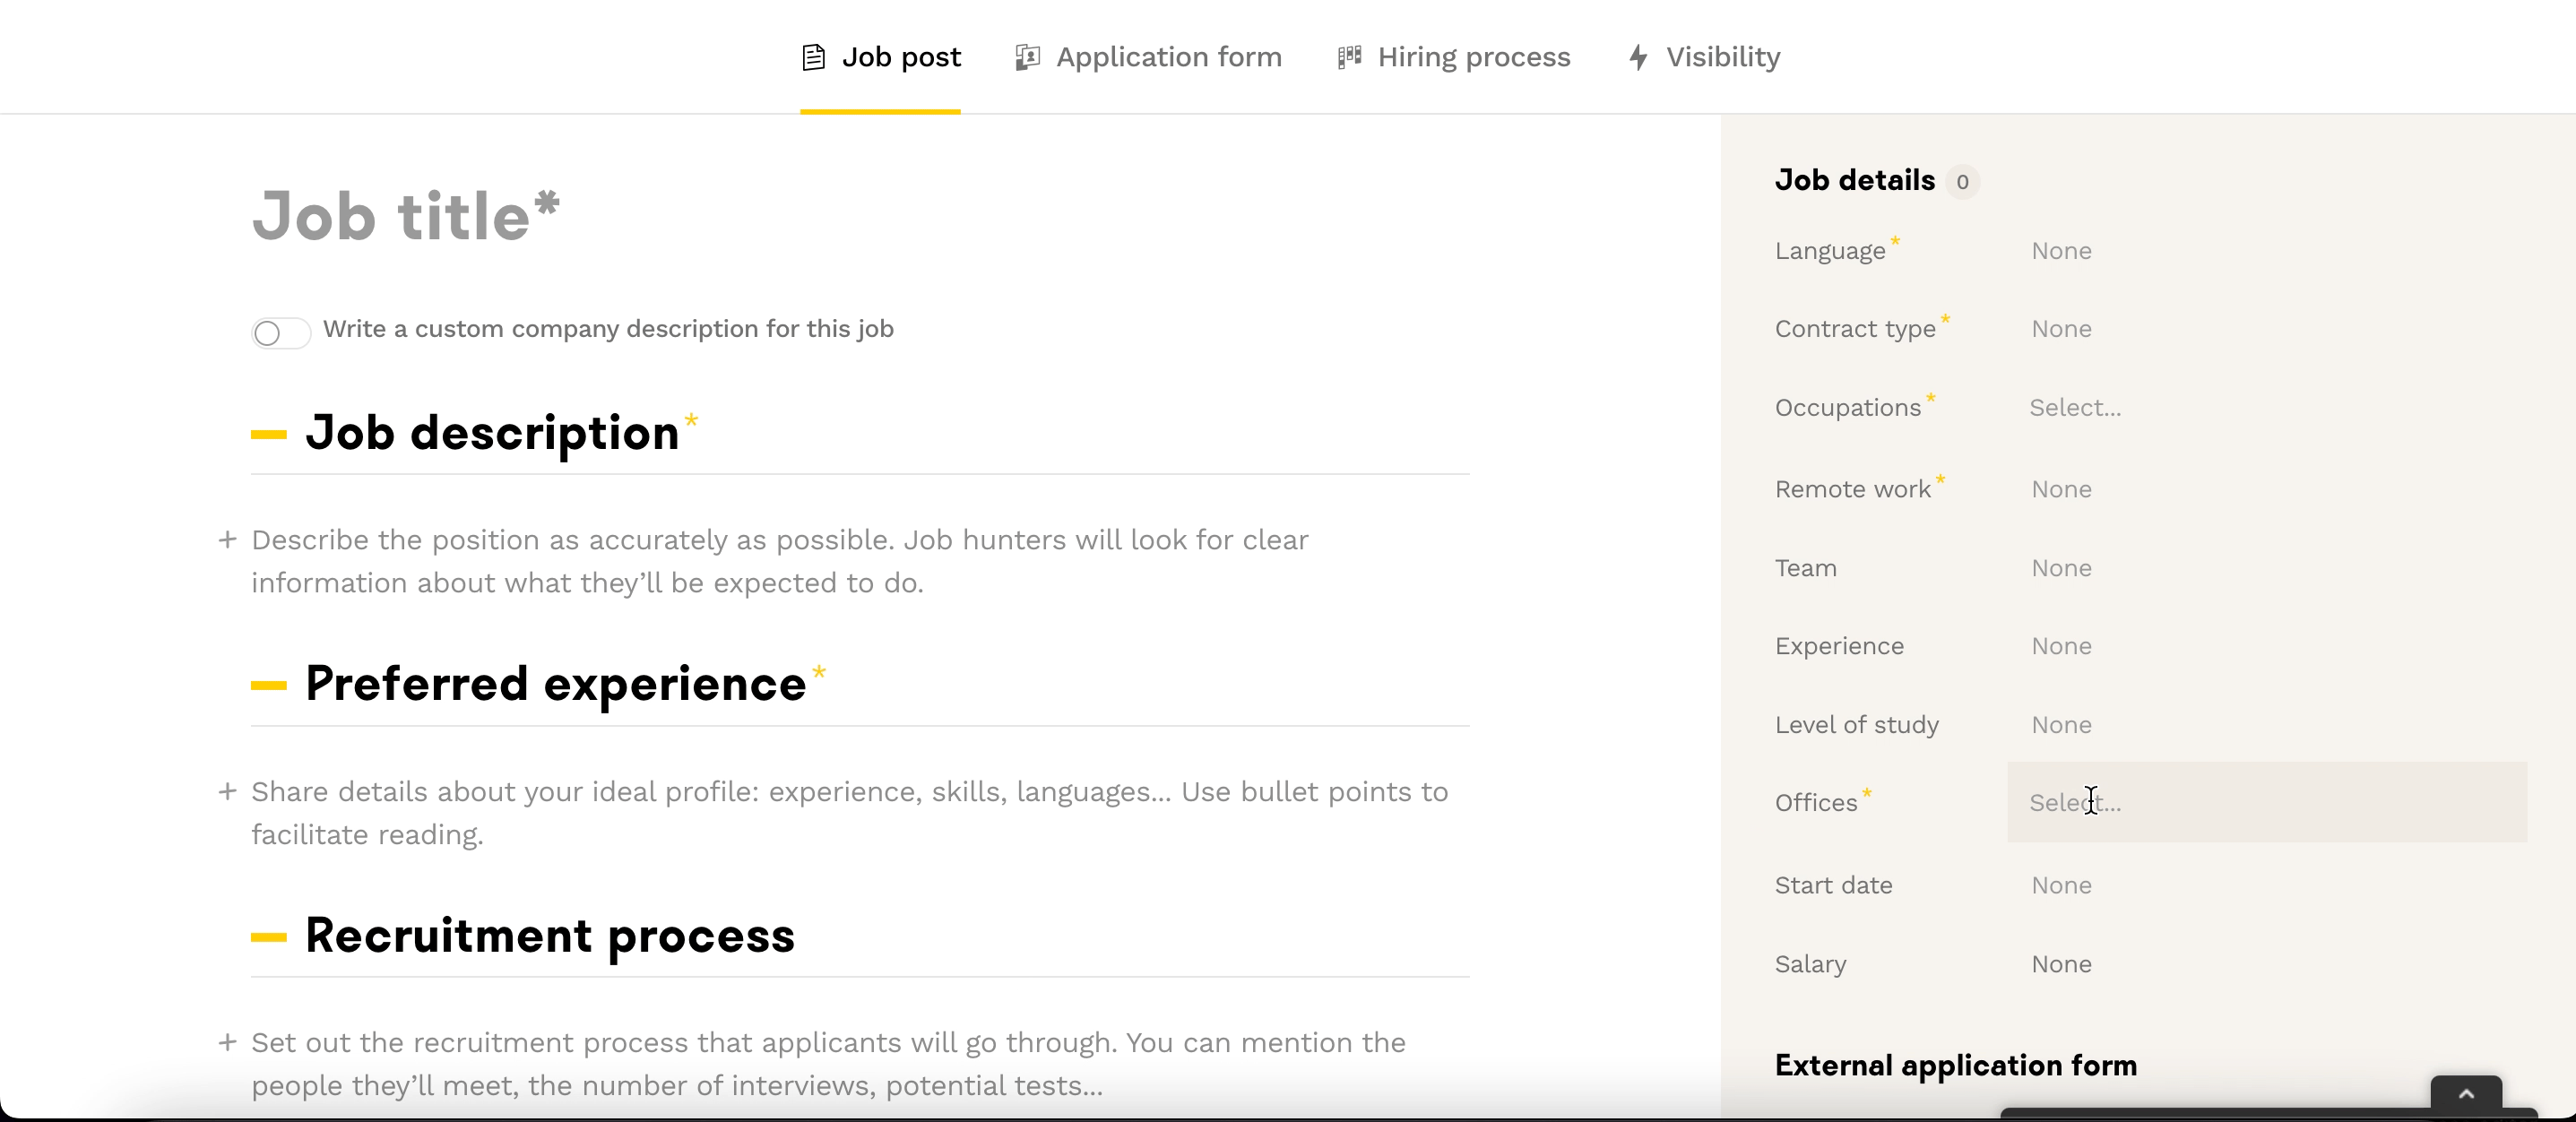Click the upward chevron at bottom right
Screen dimensions: 2576x1122
click(x=2466, y=1095)
